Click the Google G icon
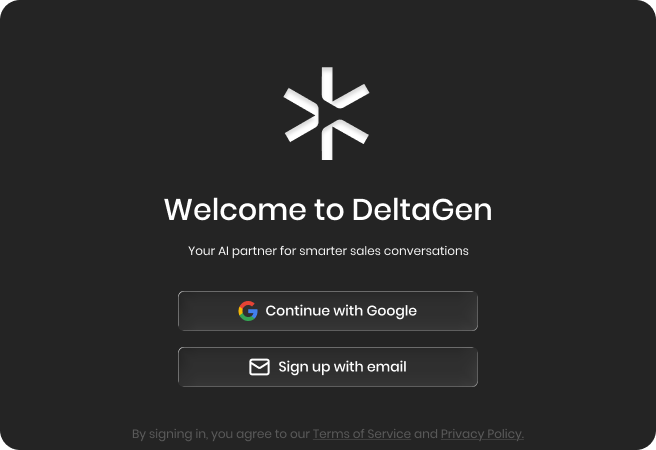This screenshot has width=656, height=450. pos(248,311)
